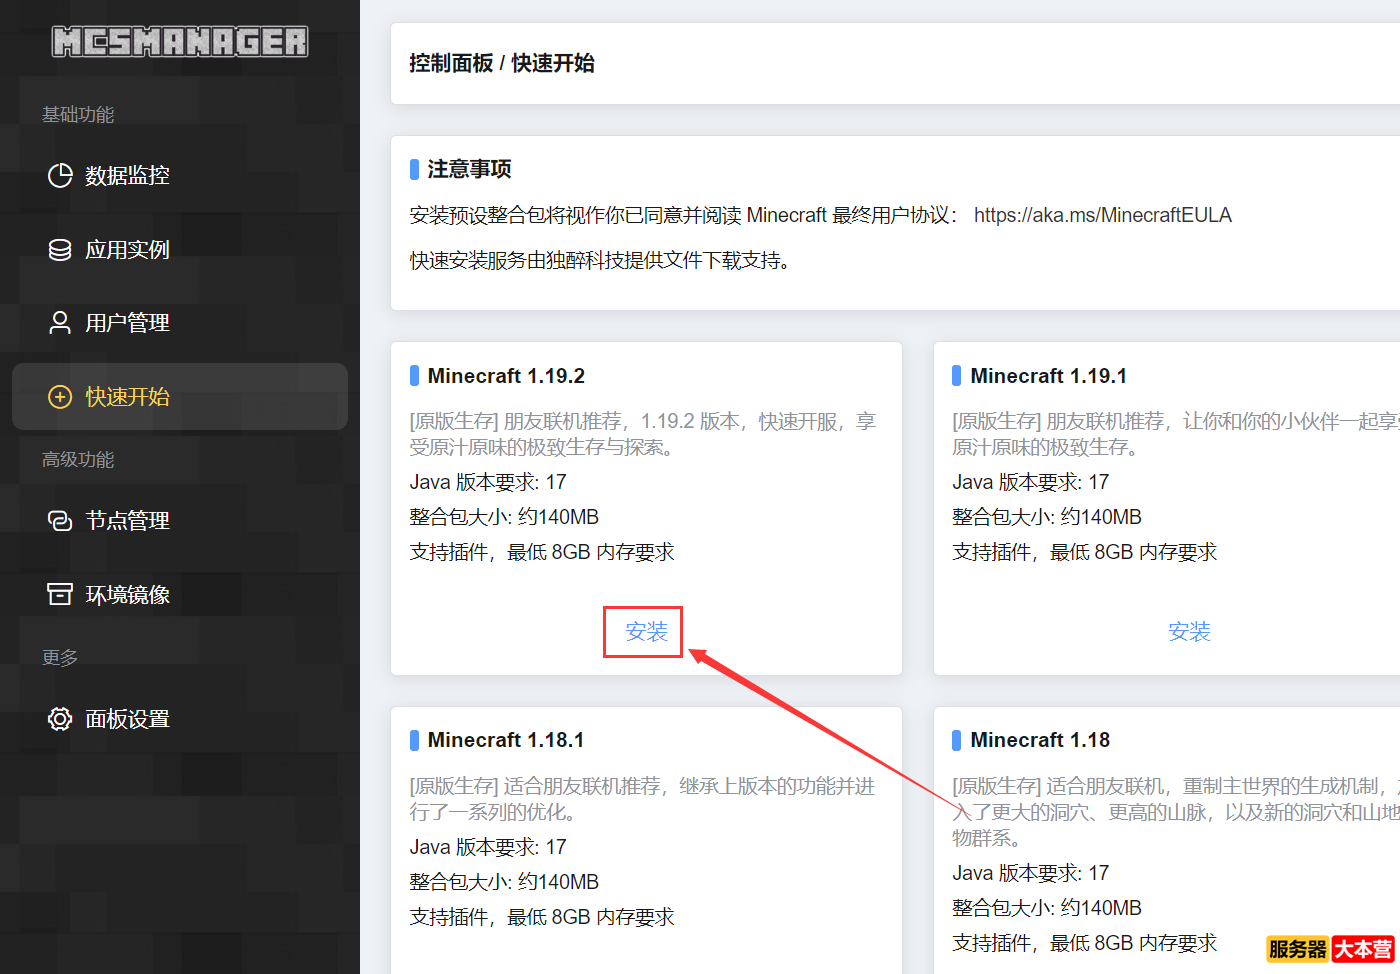Click the node management link icon
Image resolution: width=1400 pixels, height=974 pixels.
coord(60,521)
